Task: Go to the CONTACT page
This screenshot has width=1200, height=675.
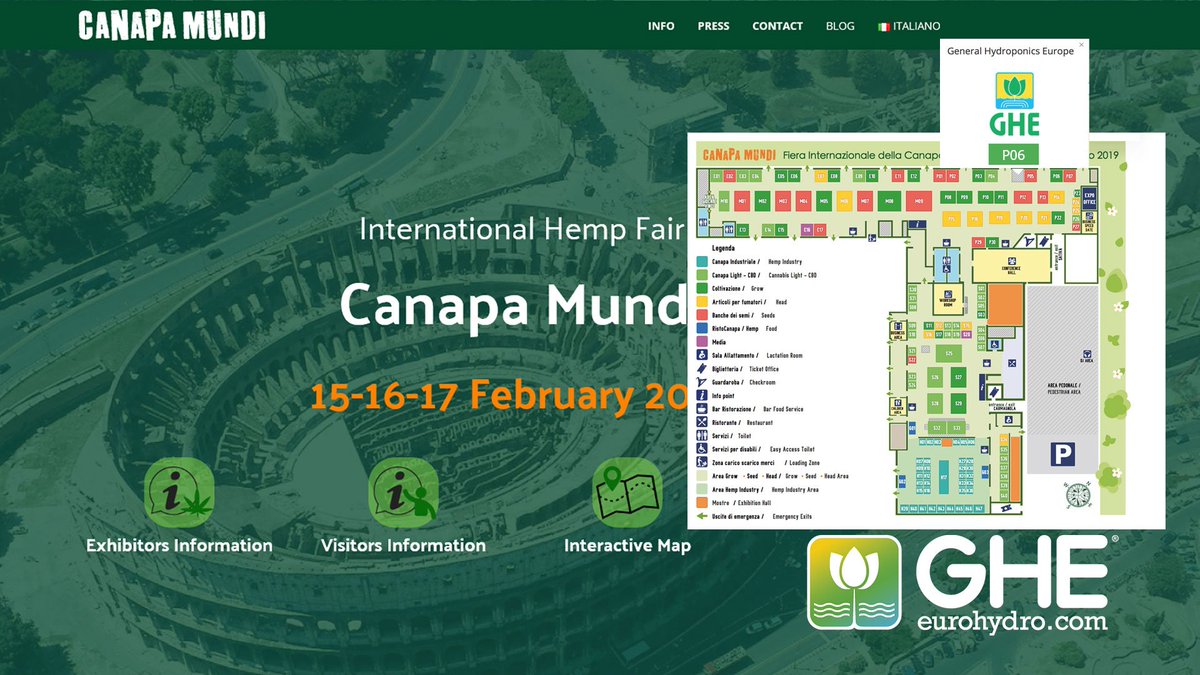Action: pos(777,26)
